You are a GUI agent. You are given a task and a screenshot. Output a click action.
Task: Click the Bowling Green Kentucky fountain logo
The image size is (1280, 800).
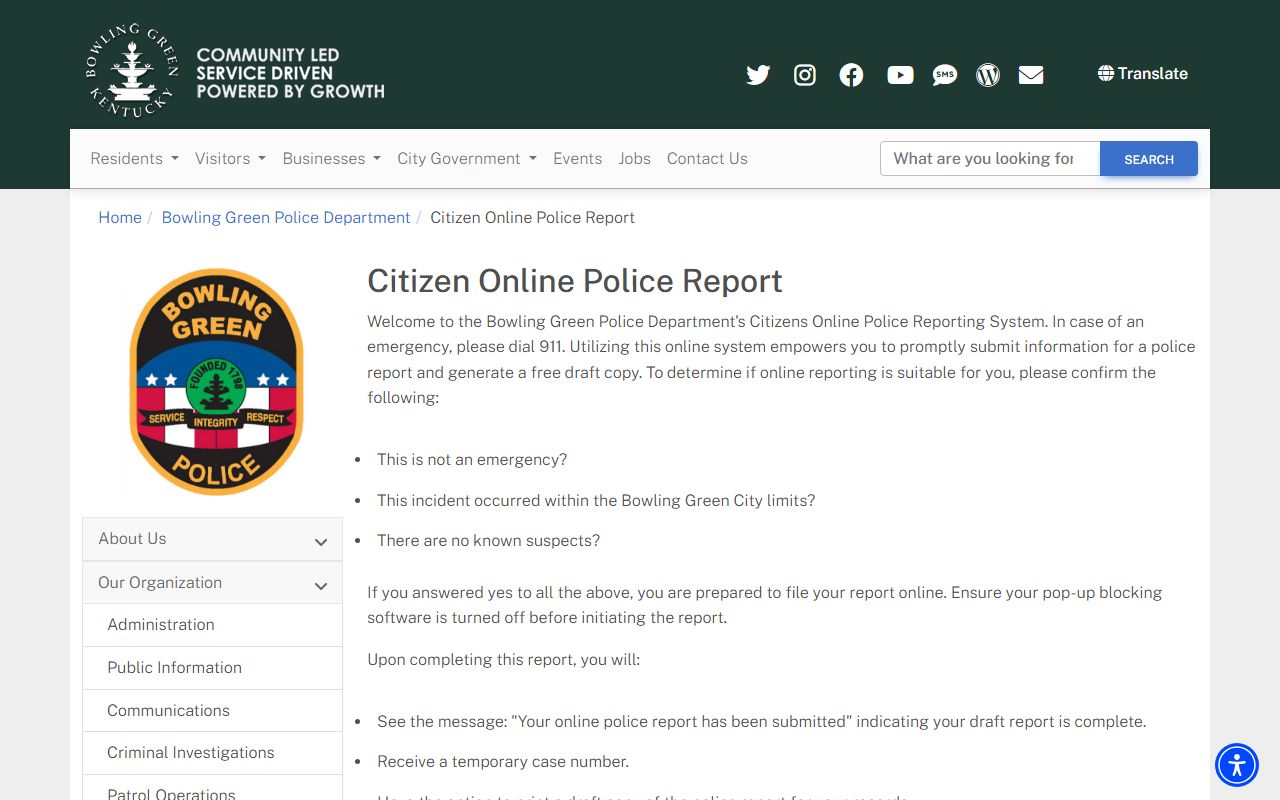132,72
